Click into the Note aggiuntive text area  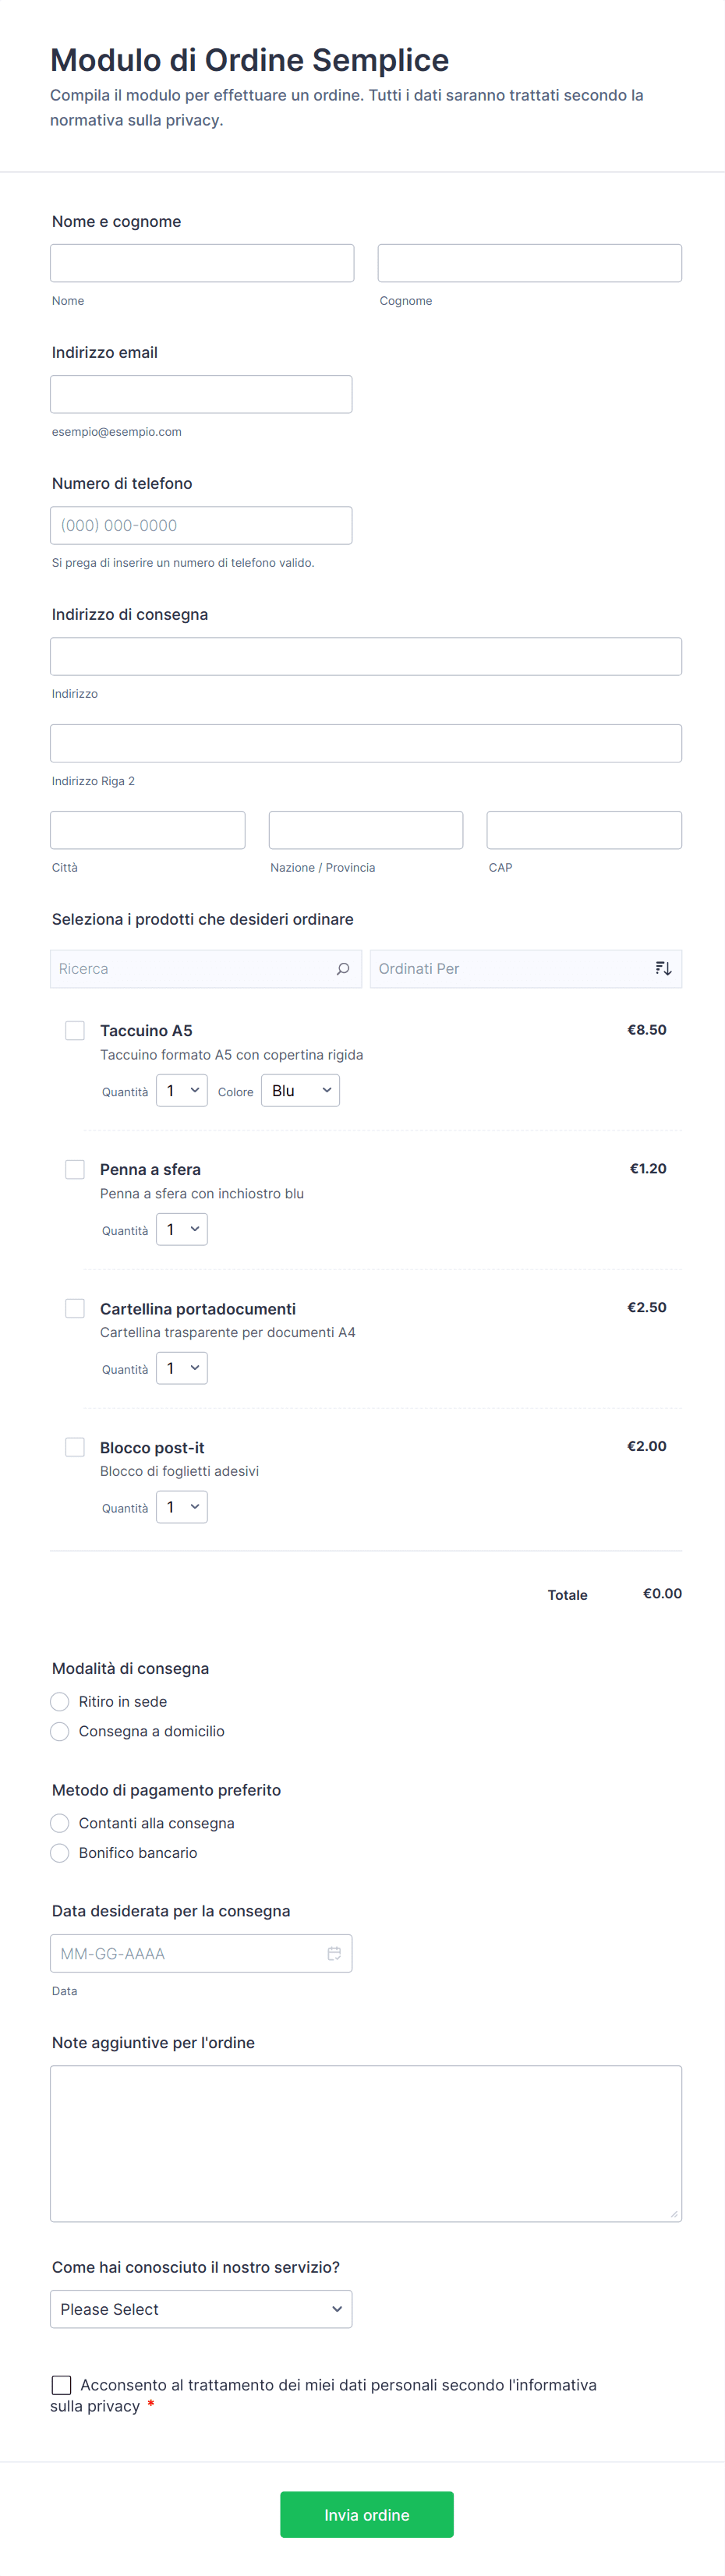tap(366, 2143)
